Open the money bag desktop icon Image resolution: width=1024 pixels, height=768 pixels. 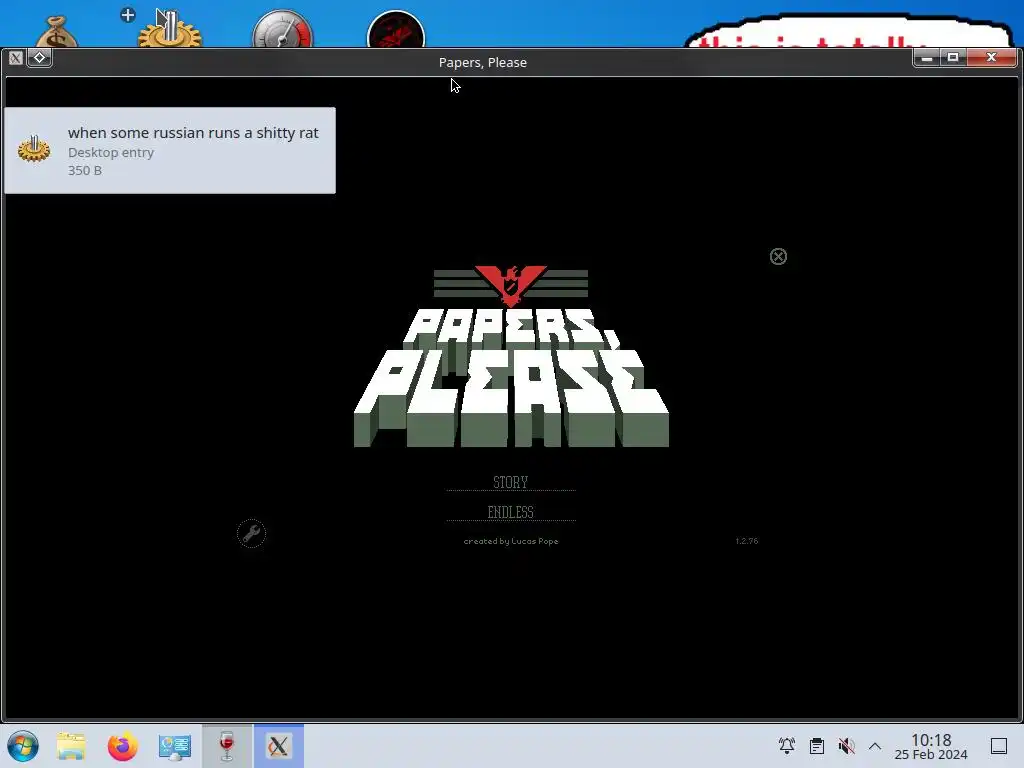tap(57, 33)
